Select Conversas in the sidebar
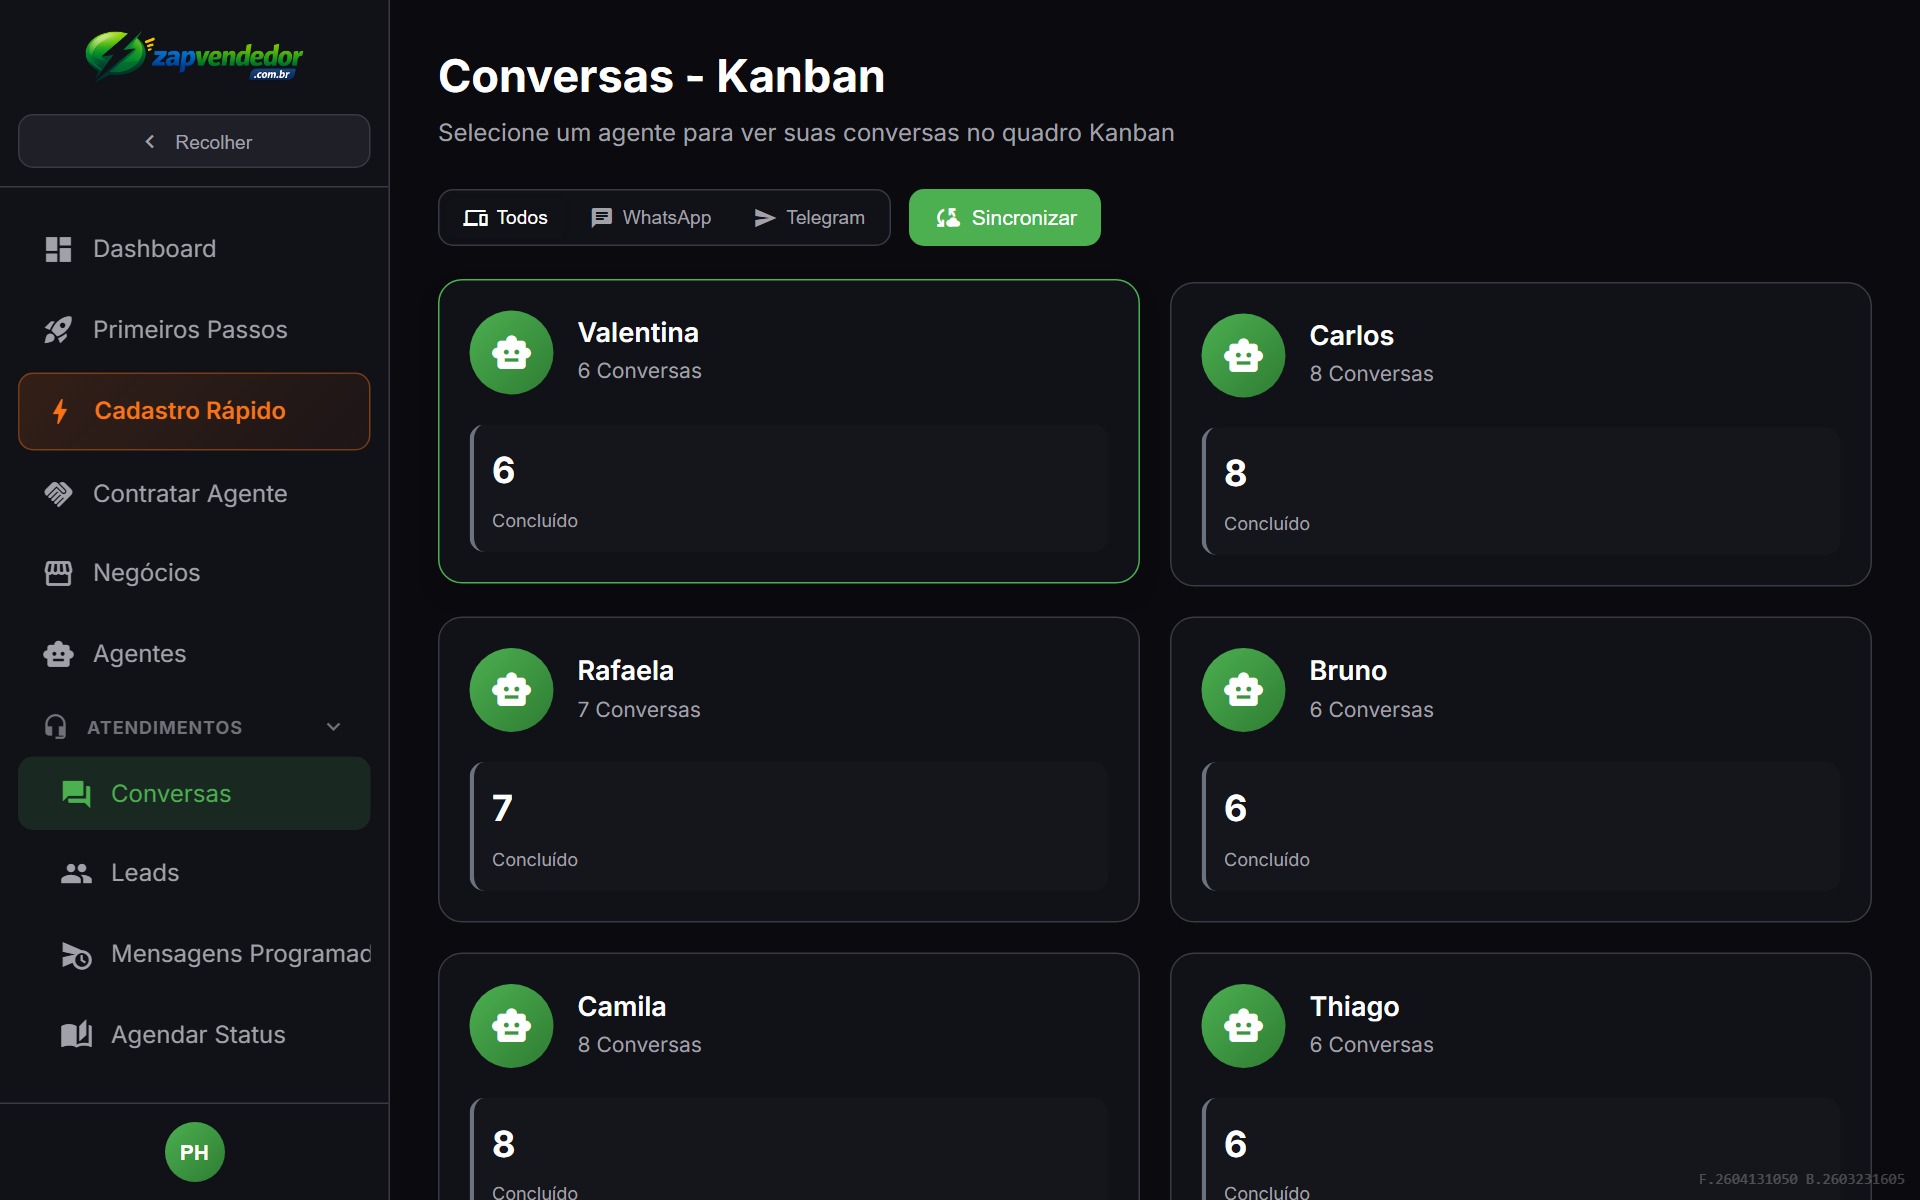 (170, 793)
